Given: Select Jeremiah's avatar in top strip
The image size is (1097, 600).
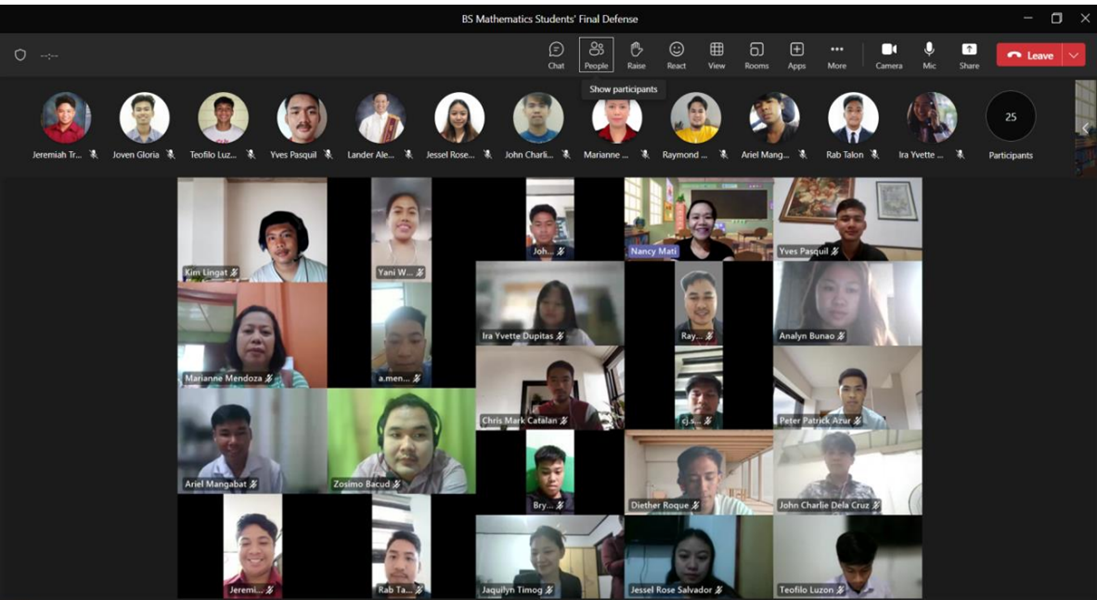Looking at the screenshot, I should 65,118.
